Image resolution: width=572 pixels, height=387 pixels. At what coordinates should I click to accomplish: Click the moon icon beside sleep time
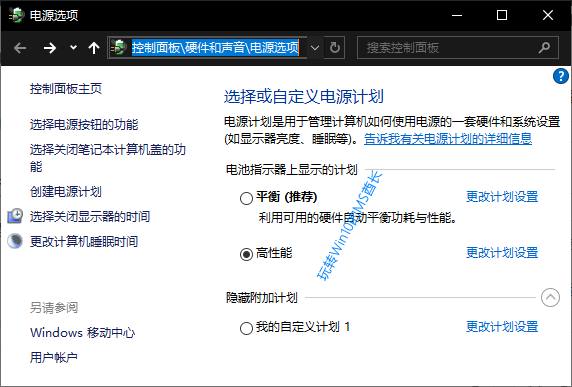[x=15, y=241]
